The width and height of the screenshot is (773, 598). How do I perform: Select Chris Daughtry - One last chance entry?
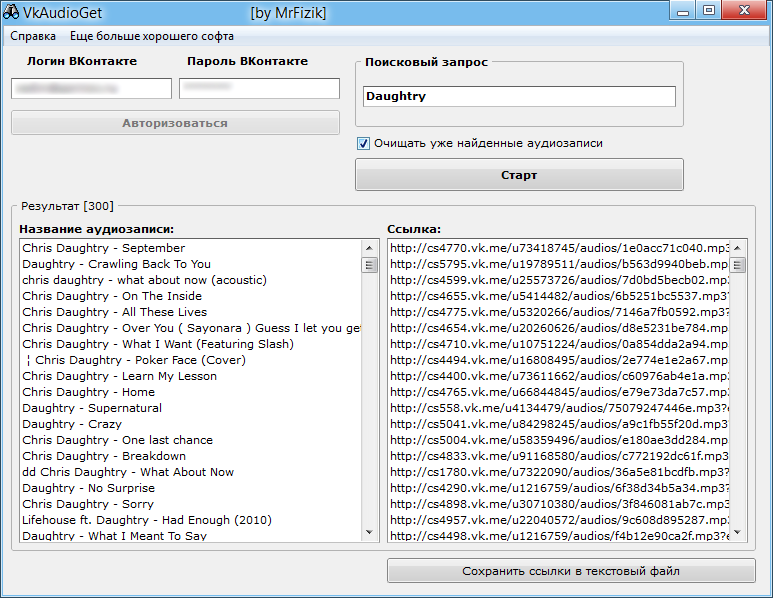(191, 440)
